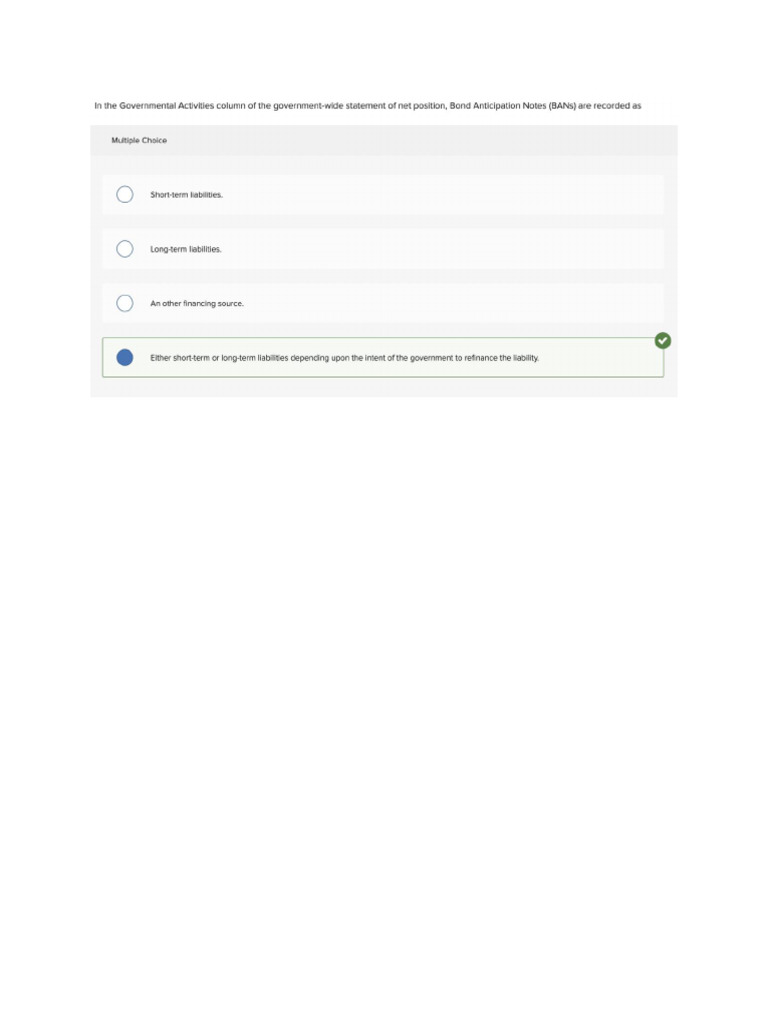The height and width of the screenshot is (1024, 768).
Task: Click the word column in the question
Action: pos(231,106)
